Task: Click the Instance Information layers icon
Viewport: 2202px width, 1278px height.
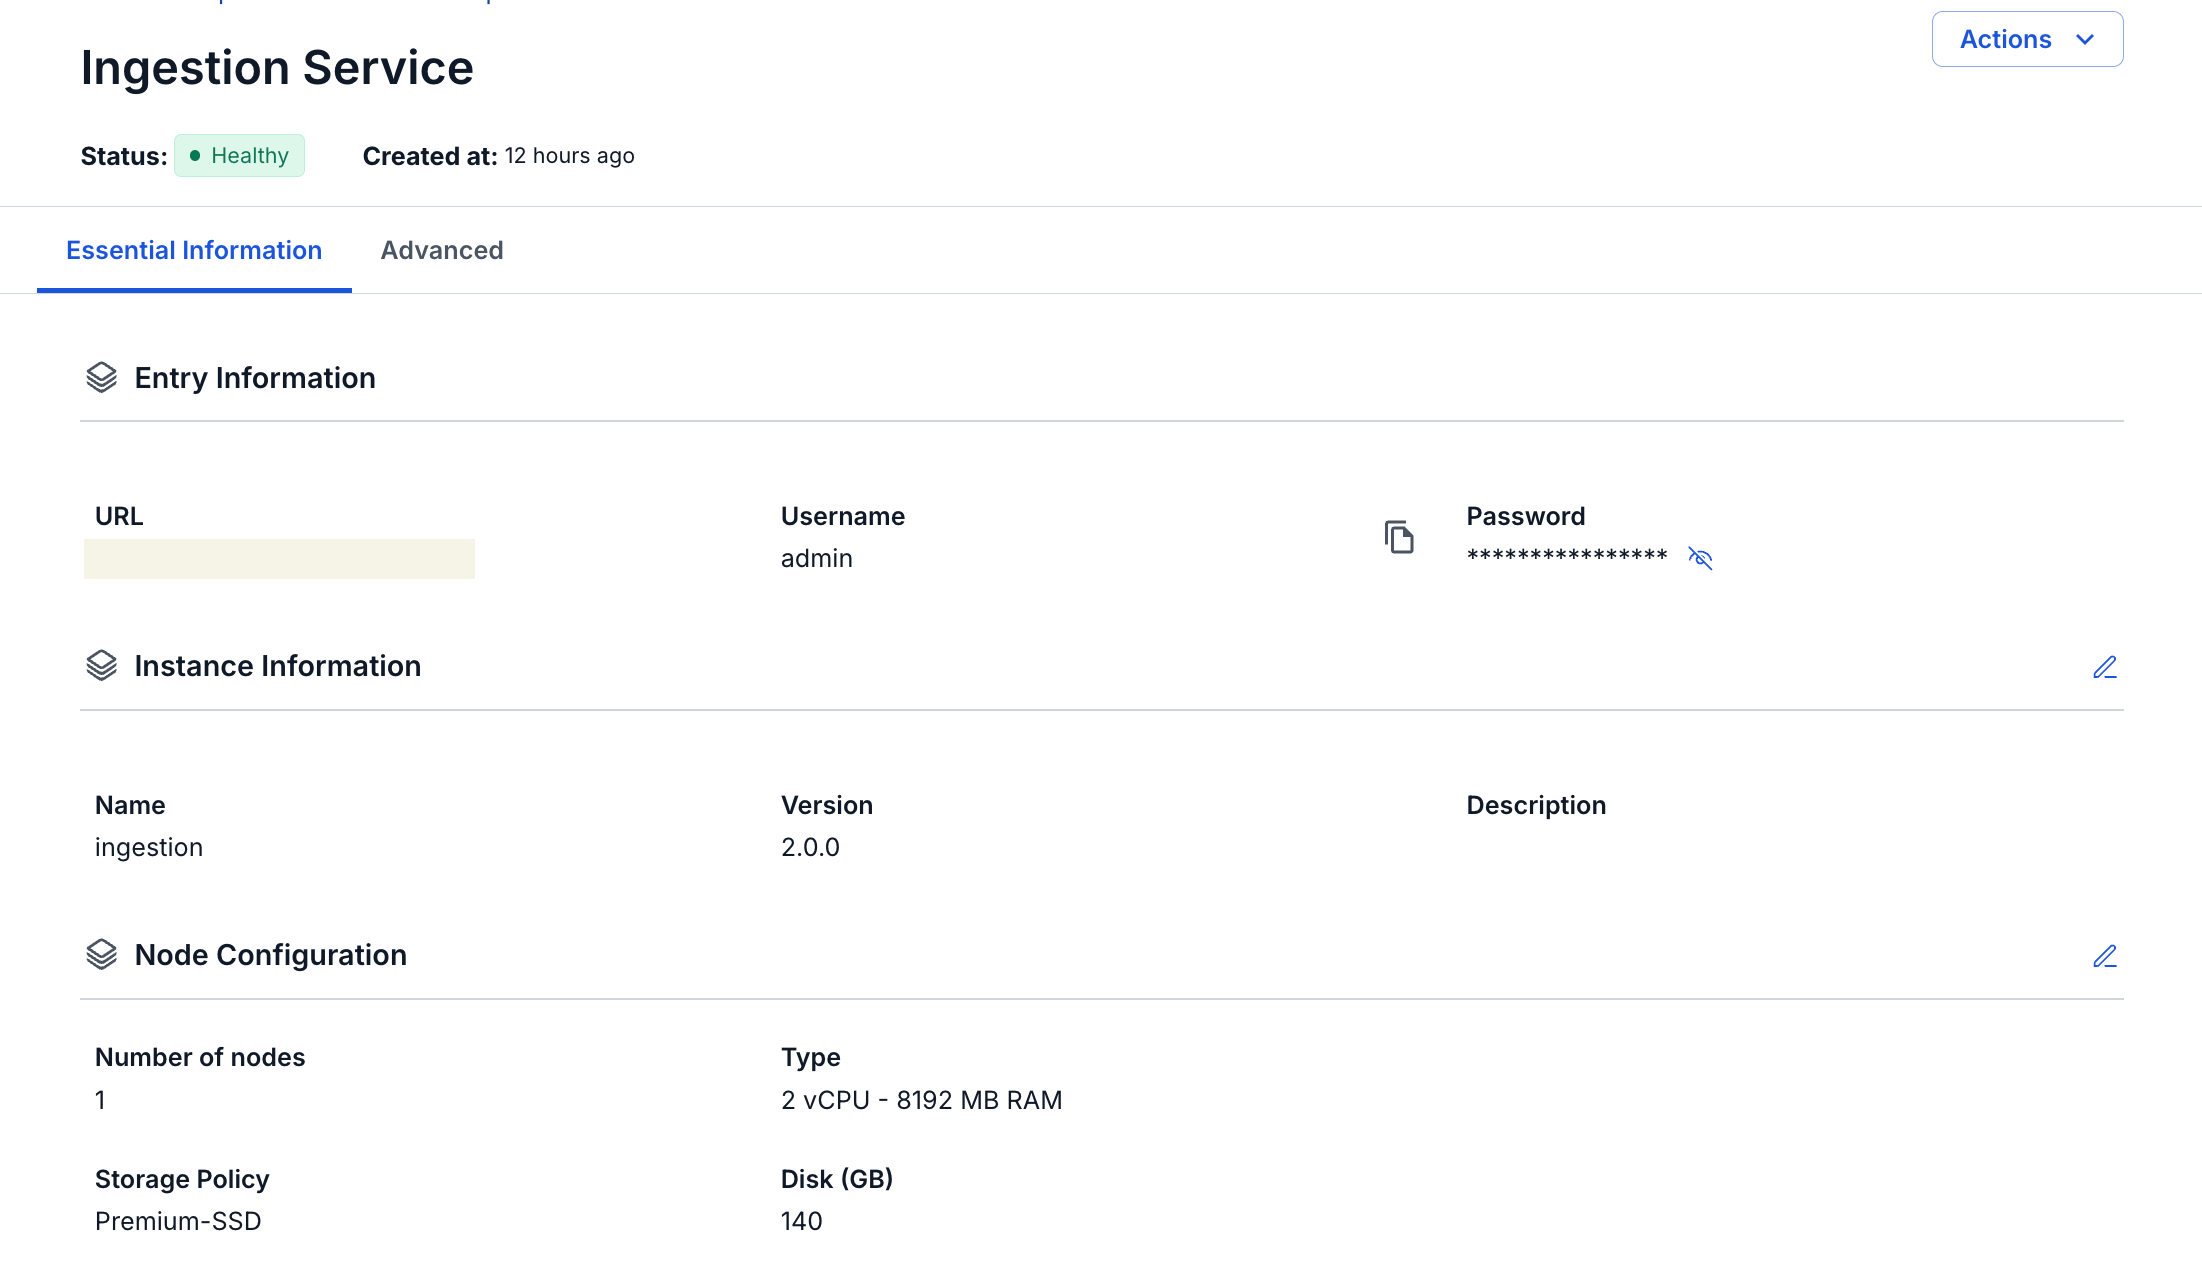Action: pos(102,665)
